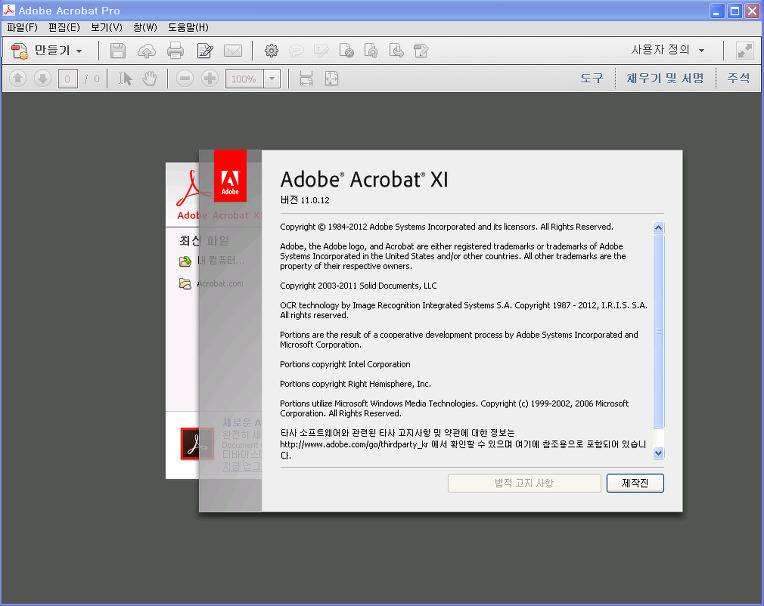Click the zoom in plus button

pyautogui.click(x=210, y=78)
